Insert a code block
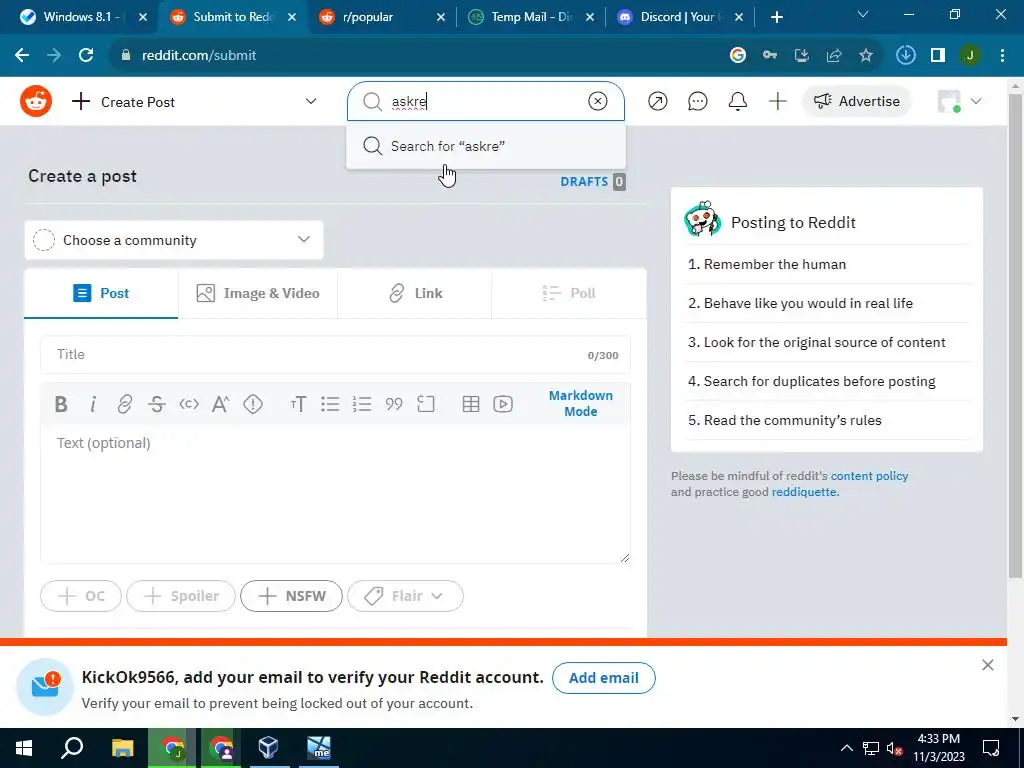This screenshot has width=1024, height=768. [426, 404]
